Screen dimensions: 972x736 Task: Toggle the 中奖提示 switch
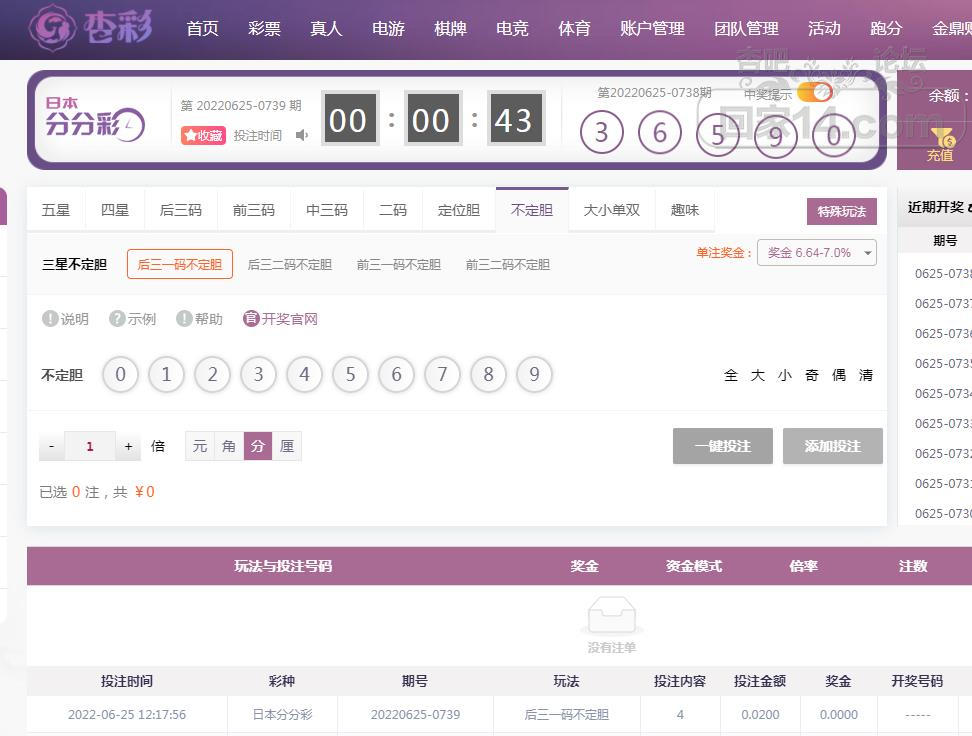[815, 93]
